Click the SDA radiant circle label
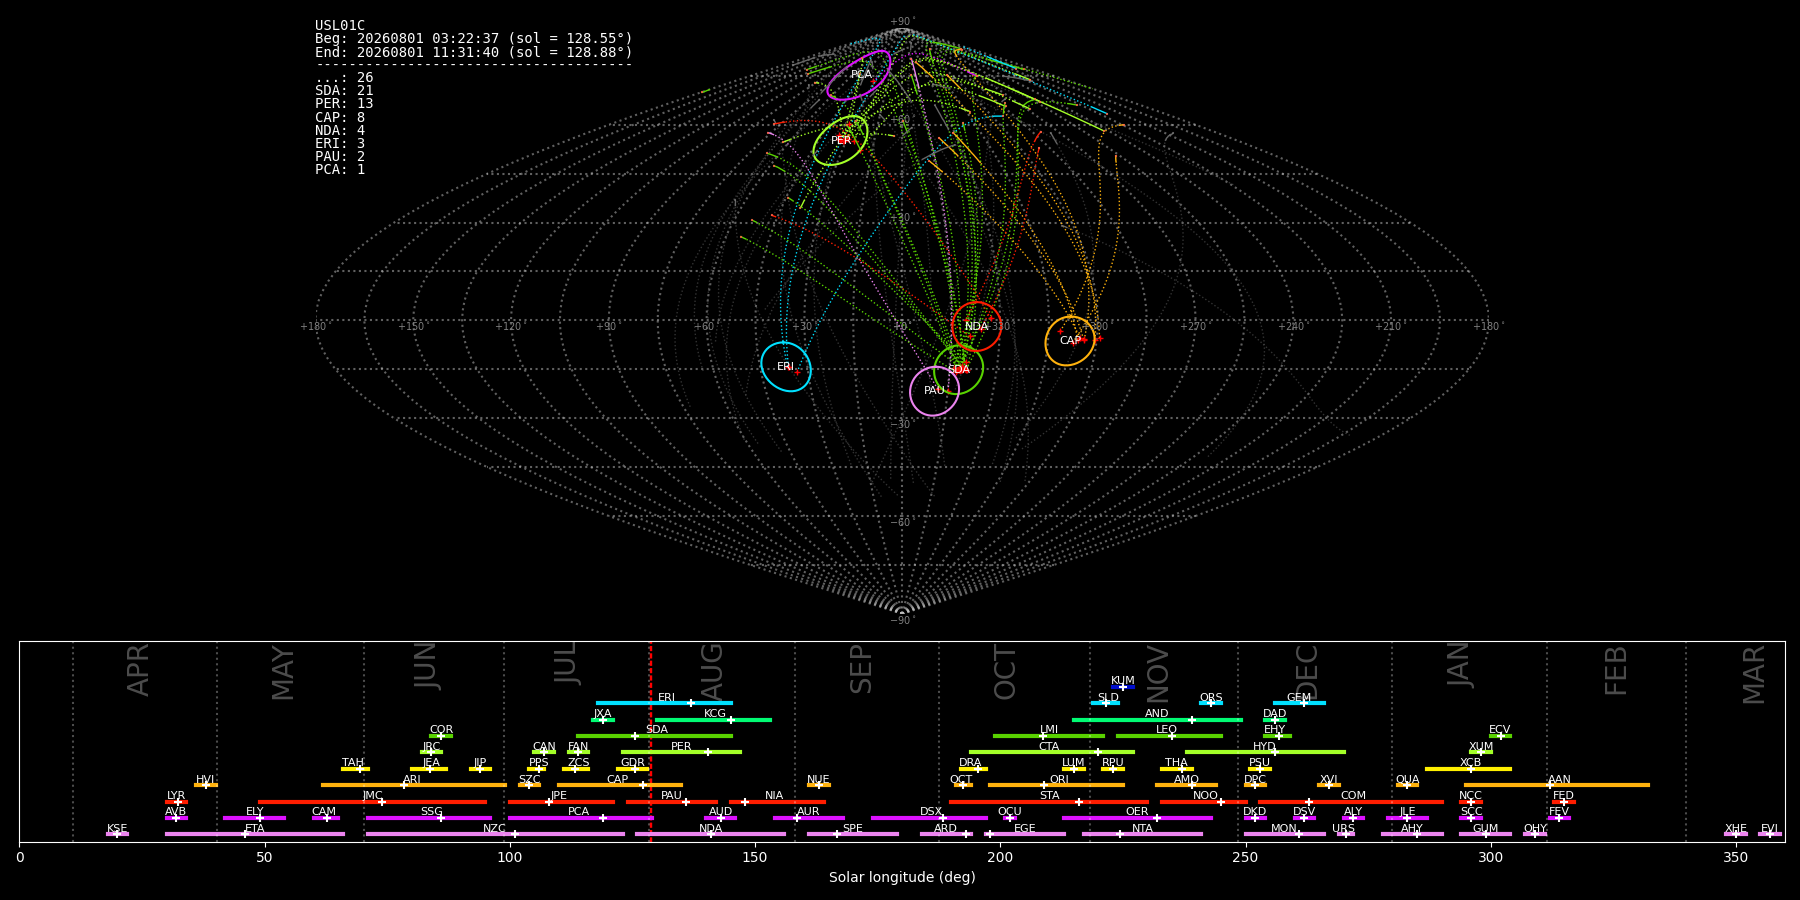 tap(959, 370)
